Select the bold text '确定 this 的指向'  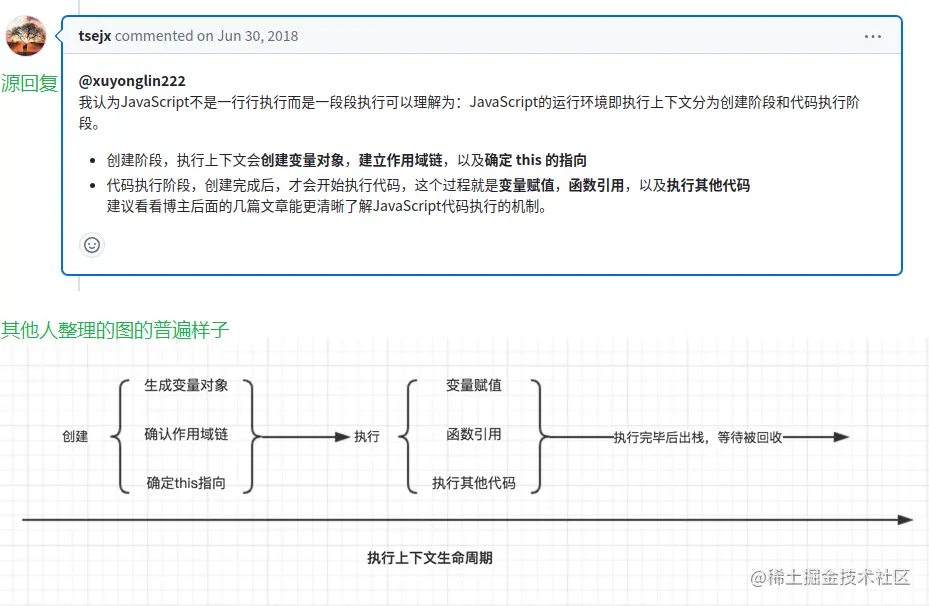[536, 160]
